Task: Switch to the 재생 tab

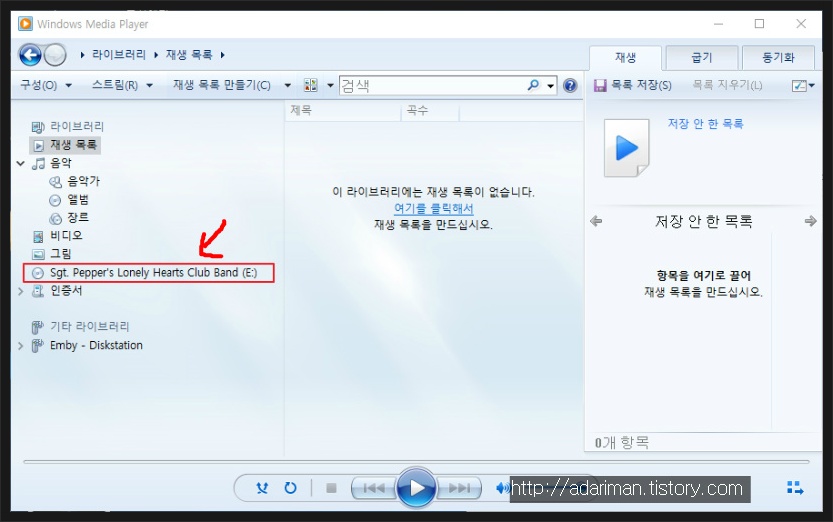Action: [x=625, y=57]
